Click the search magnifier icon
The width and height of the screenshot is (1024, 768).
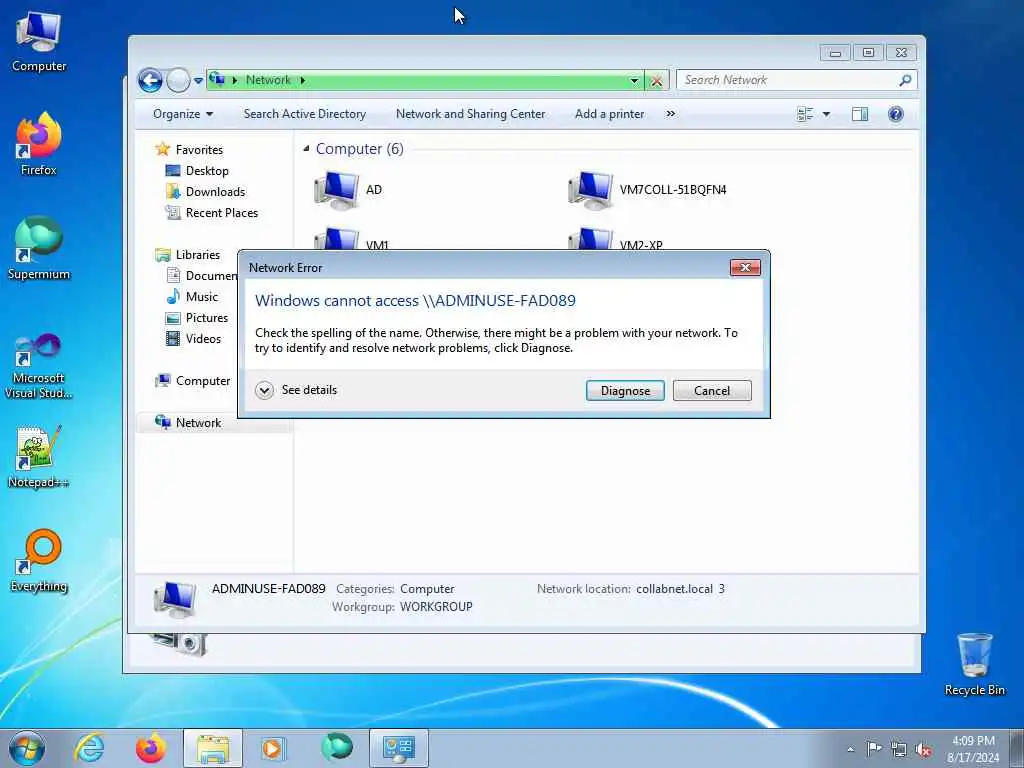(x=904, y=80)
